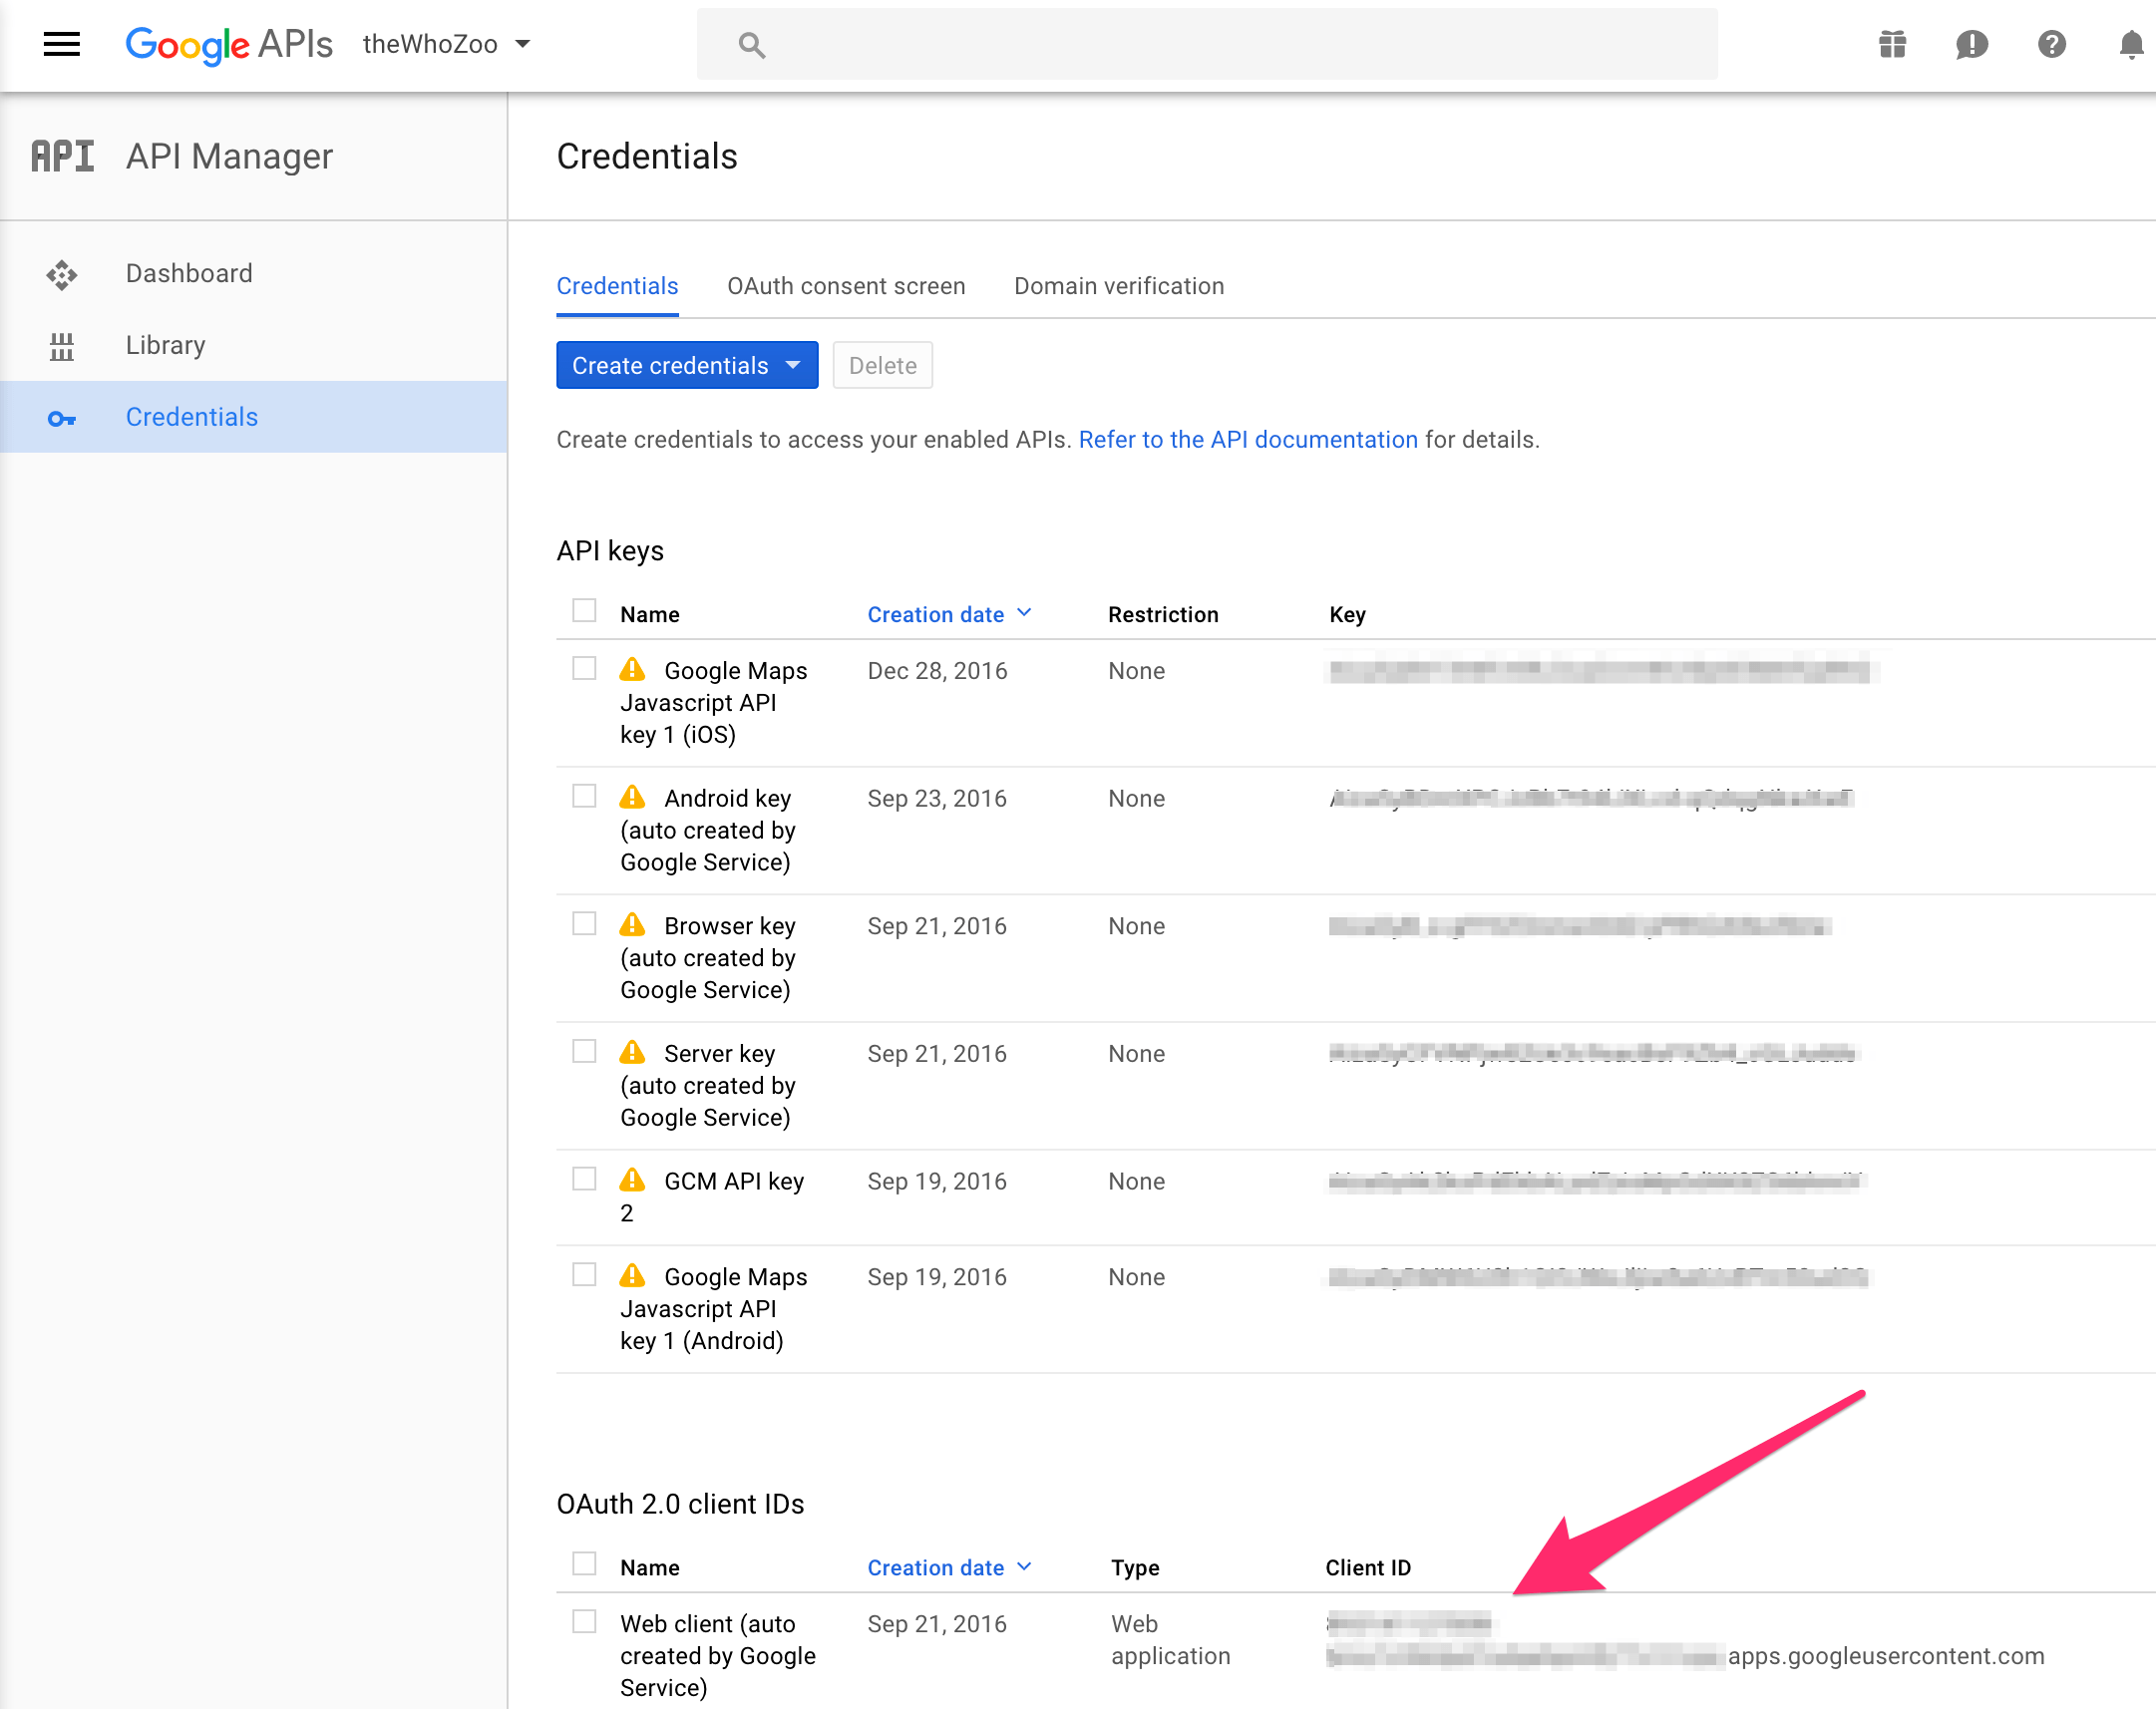The width and height of the screenshot is (2156, 1709).
Task: Open the theWhoZoo project switcher
Action: click(446, 44)
